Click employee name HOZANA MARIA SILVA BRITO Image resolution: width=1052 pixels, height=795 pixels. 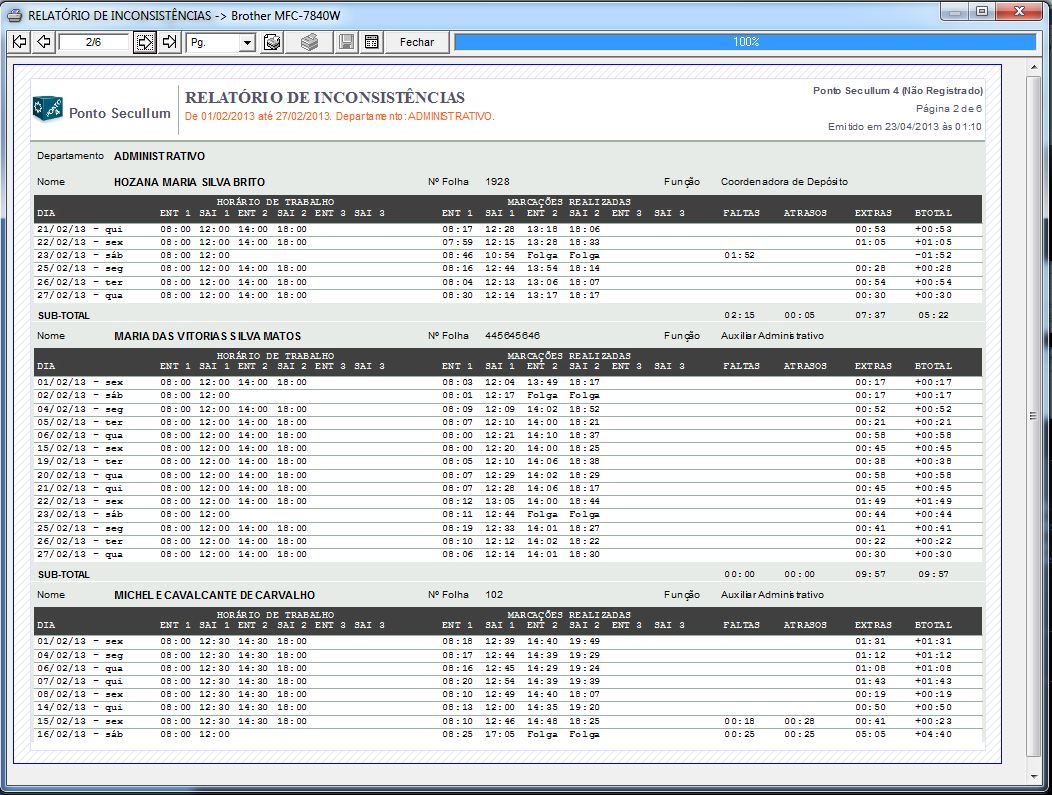(x=189, y=182)
